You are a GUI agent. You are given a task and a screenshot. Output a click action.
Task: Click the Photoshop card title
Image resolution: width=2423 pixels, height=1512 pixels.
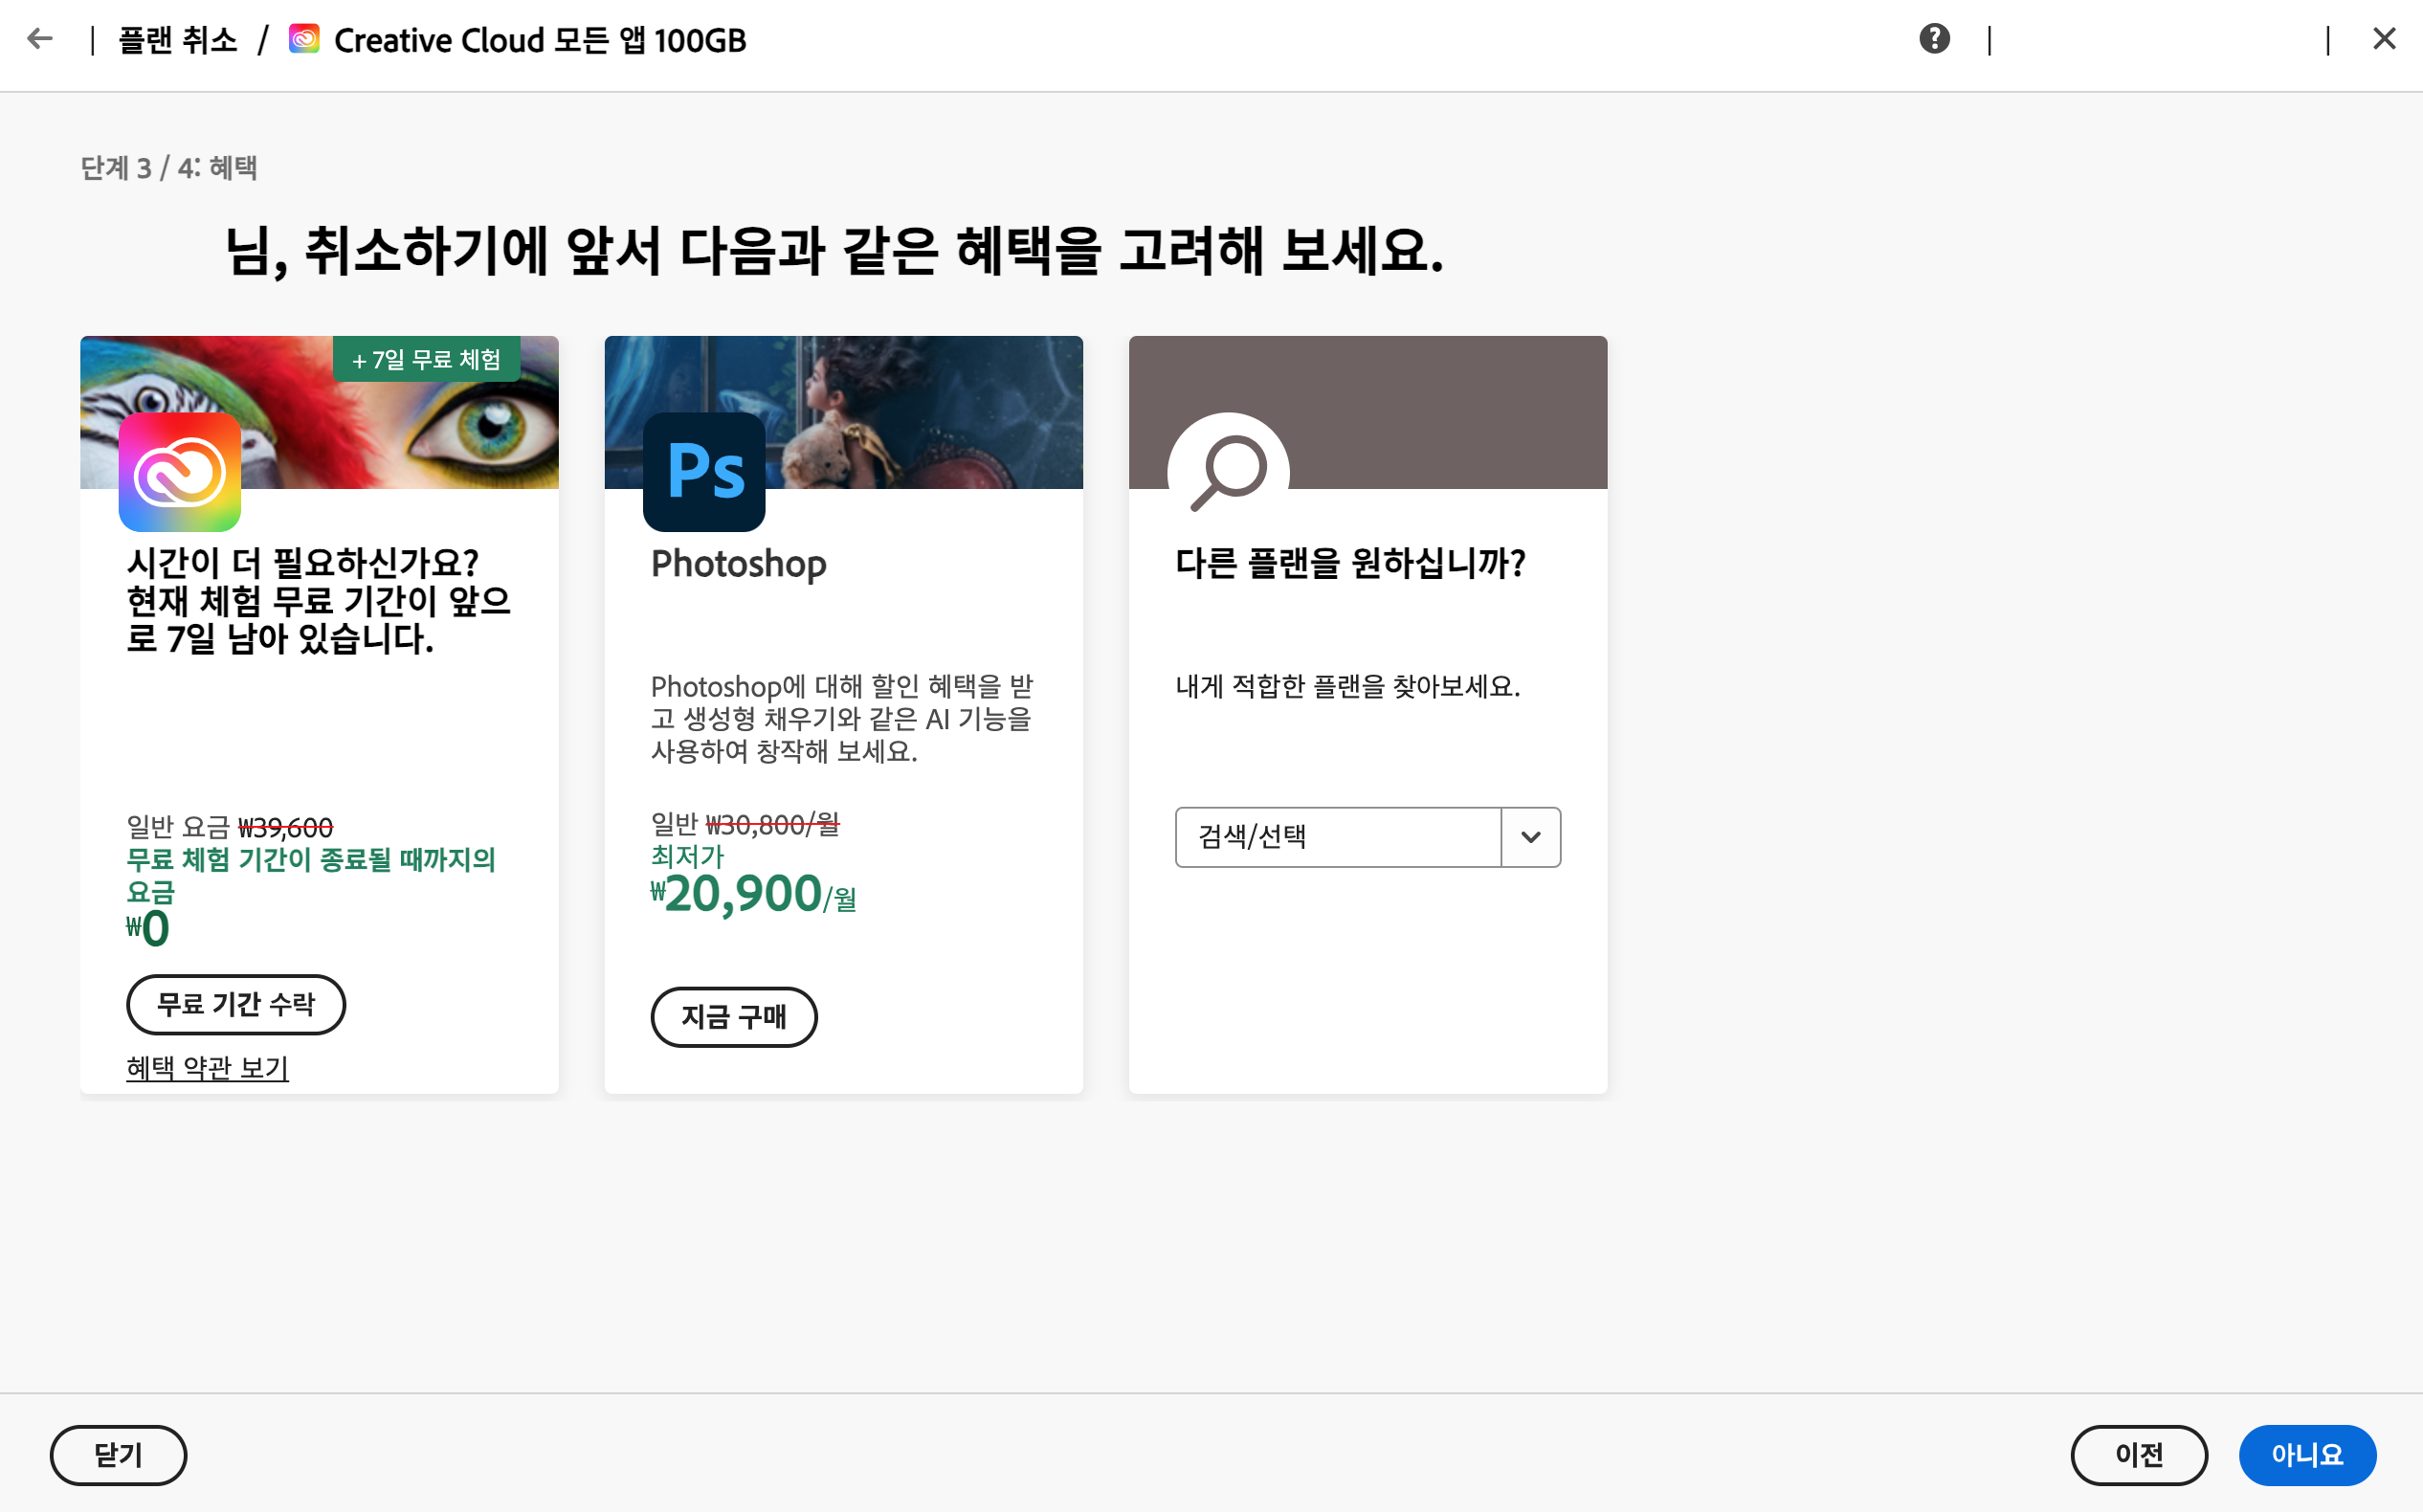click(739, 564)
